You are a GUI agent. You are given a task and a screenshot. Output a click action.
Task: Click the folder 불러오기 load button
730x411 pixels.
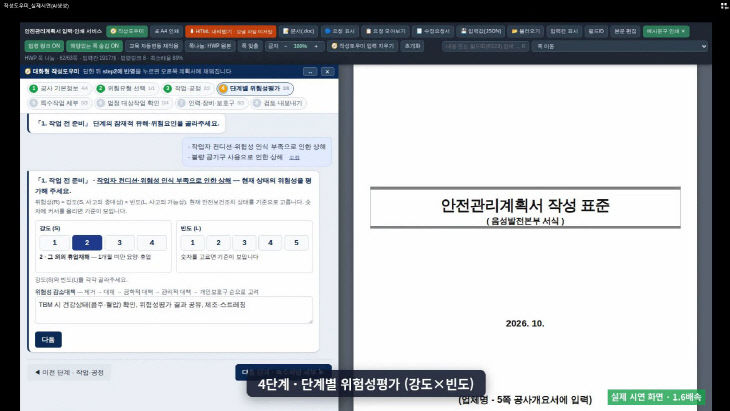pos(526,31)
